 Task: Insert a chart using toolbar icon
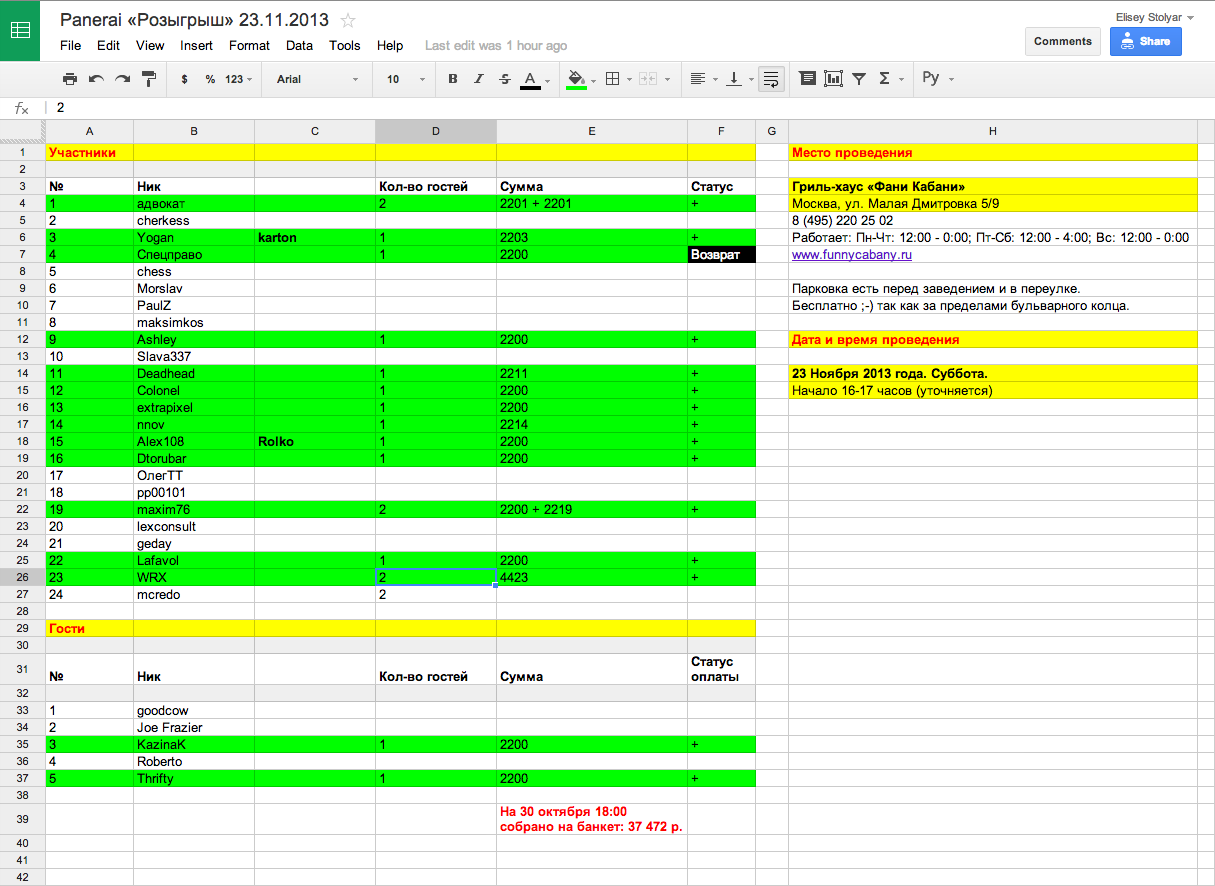pos(833,79)
